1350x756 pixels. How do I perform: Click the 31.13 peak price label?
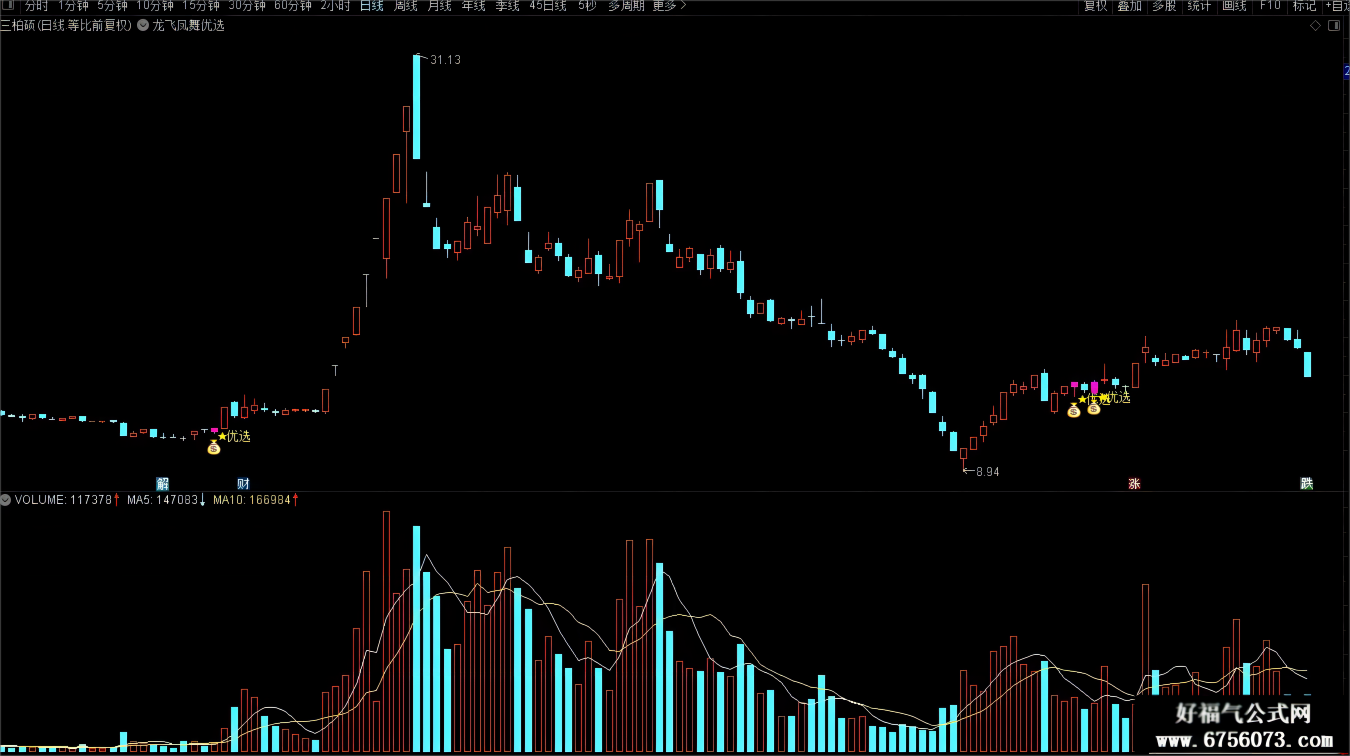coord(445,60)
